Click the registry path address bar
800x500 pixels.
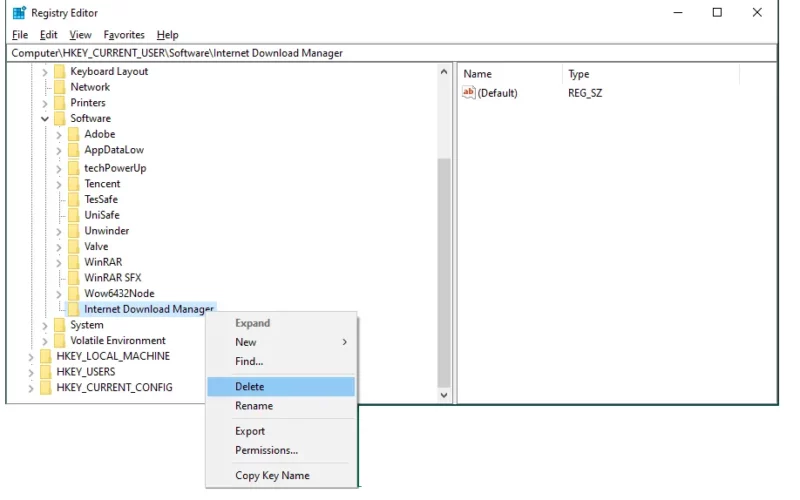(x=391, y=53)
